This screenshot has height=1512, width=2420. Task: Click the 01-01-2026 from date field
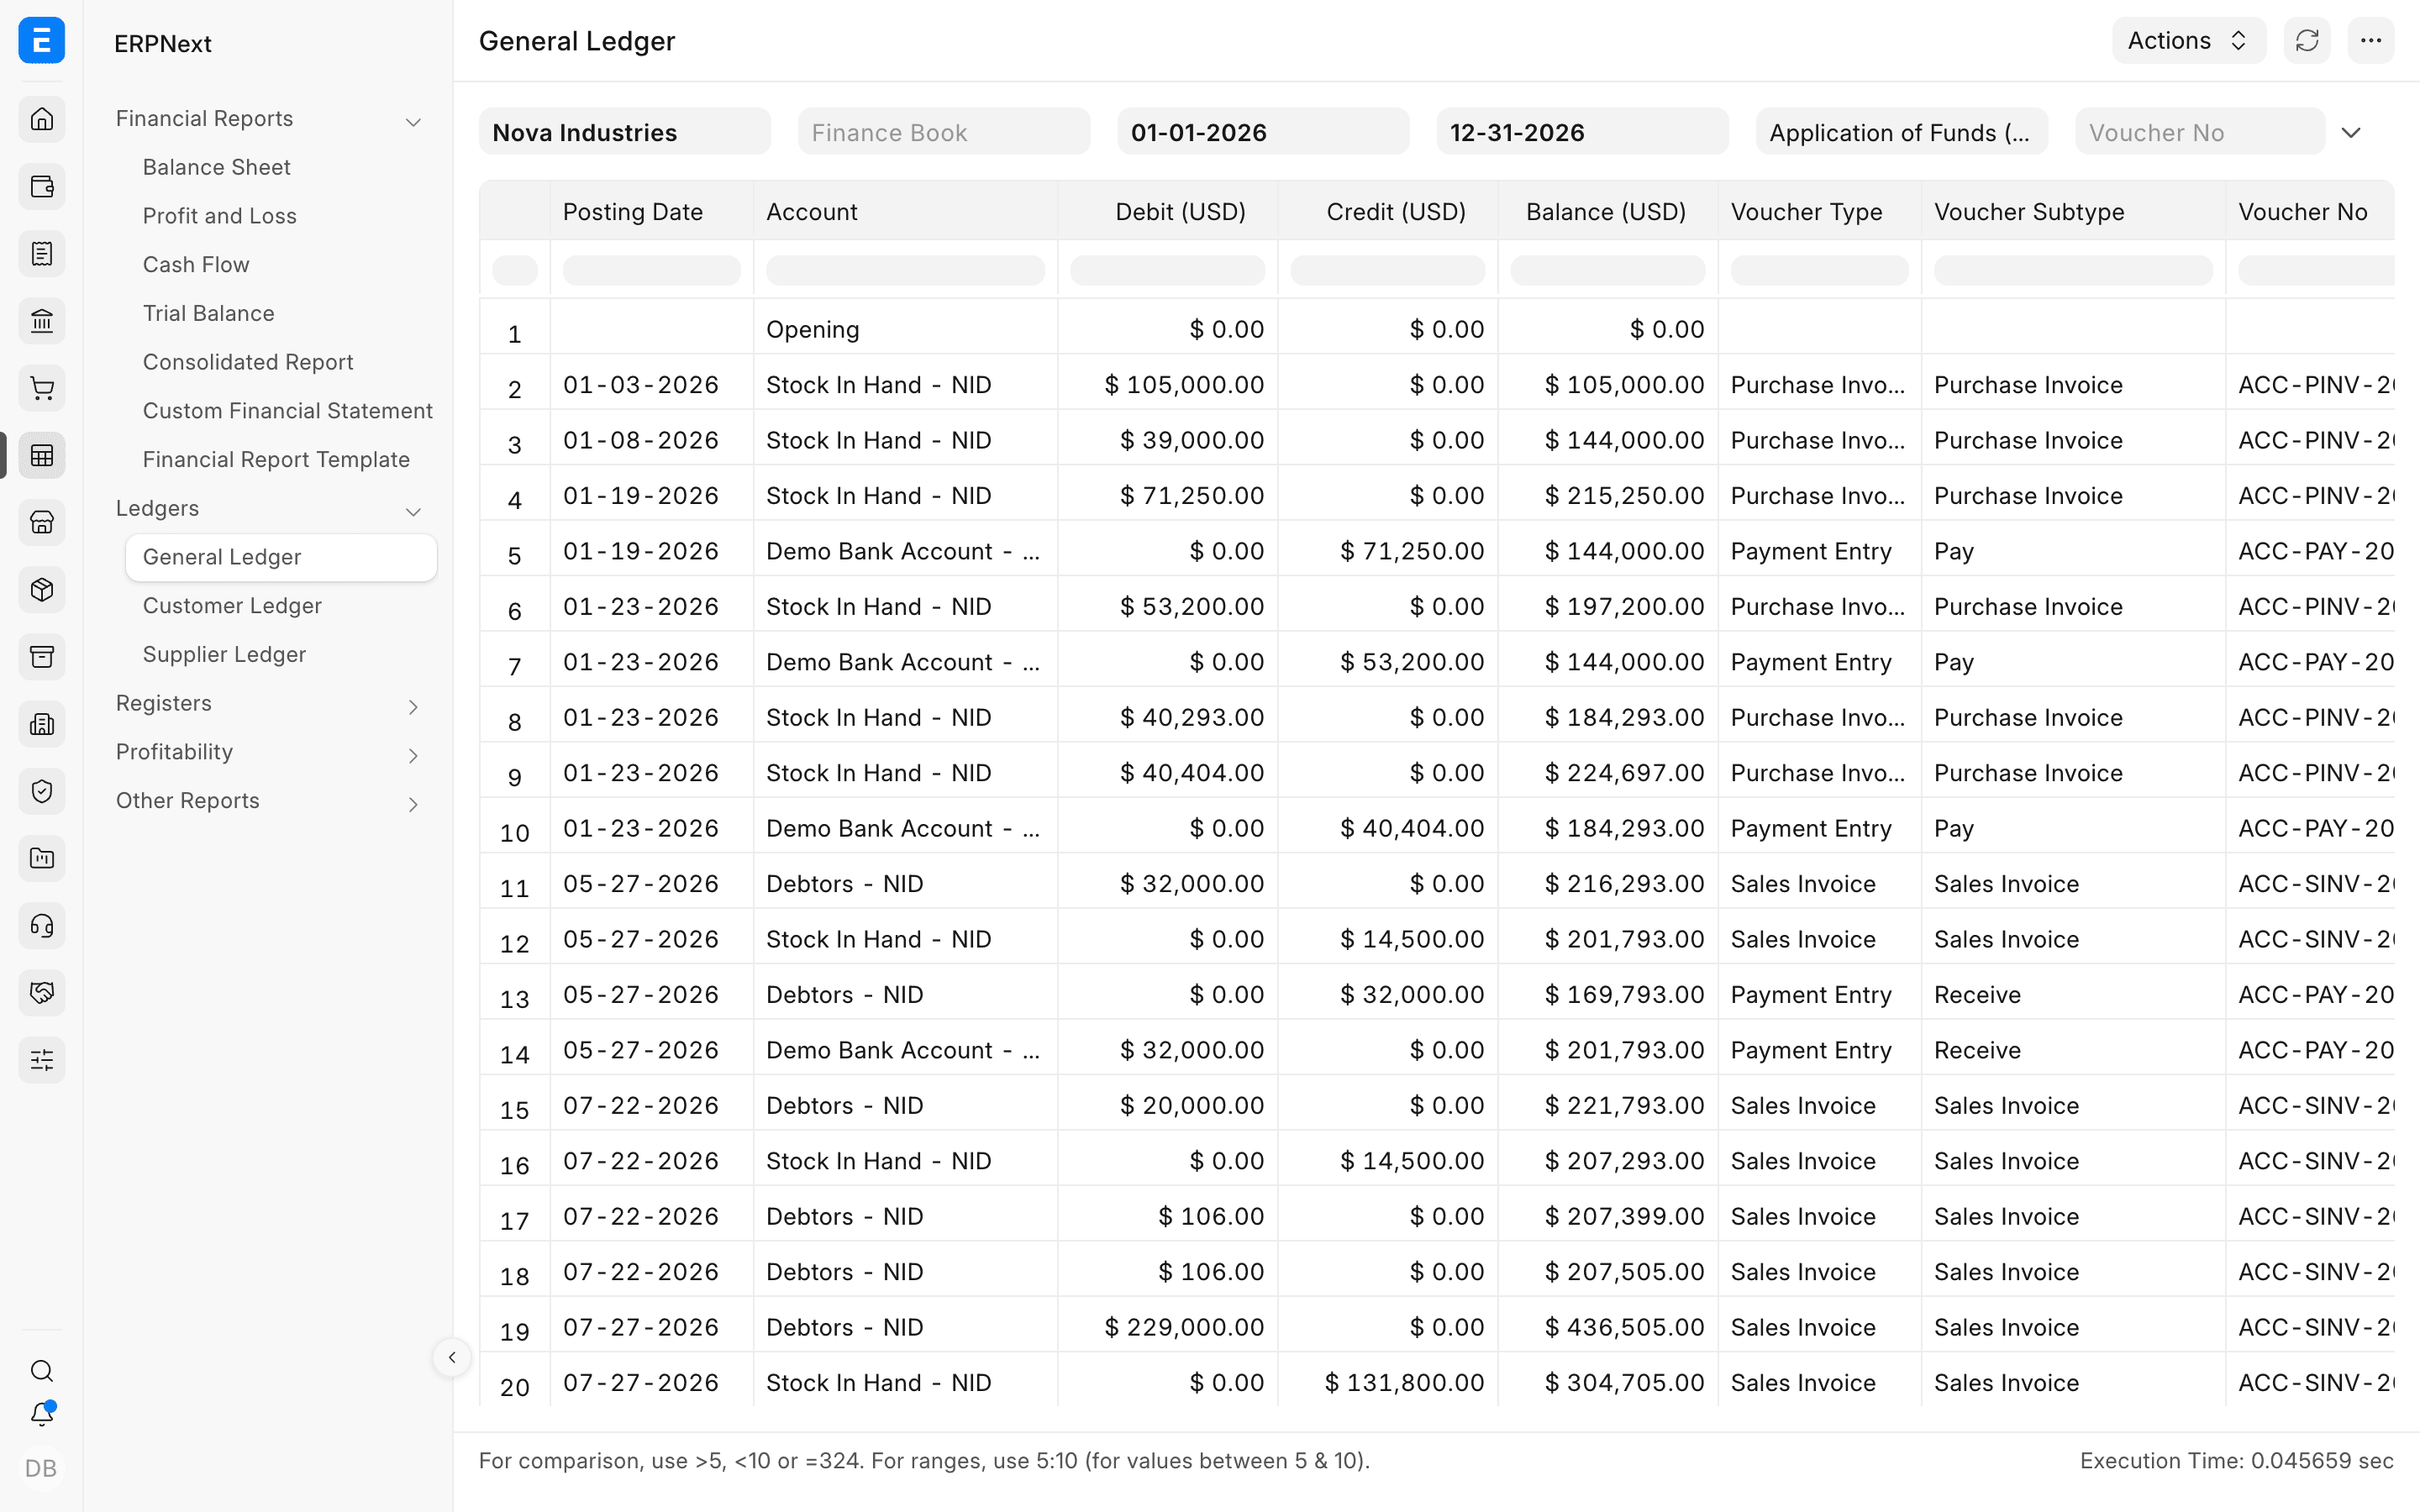click(1263, 132)
